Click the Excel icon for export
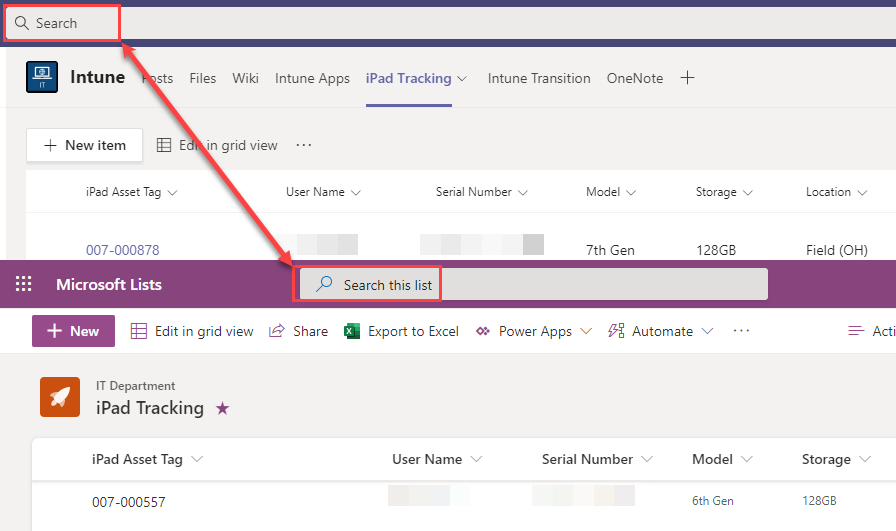The height and width of the screenshot is (531, 896). coord(352,331)
